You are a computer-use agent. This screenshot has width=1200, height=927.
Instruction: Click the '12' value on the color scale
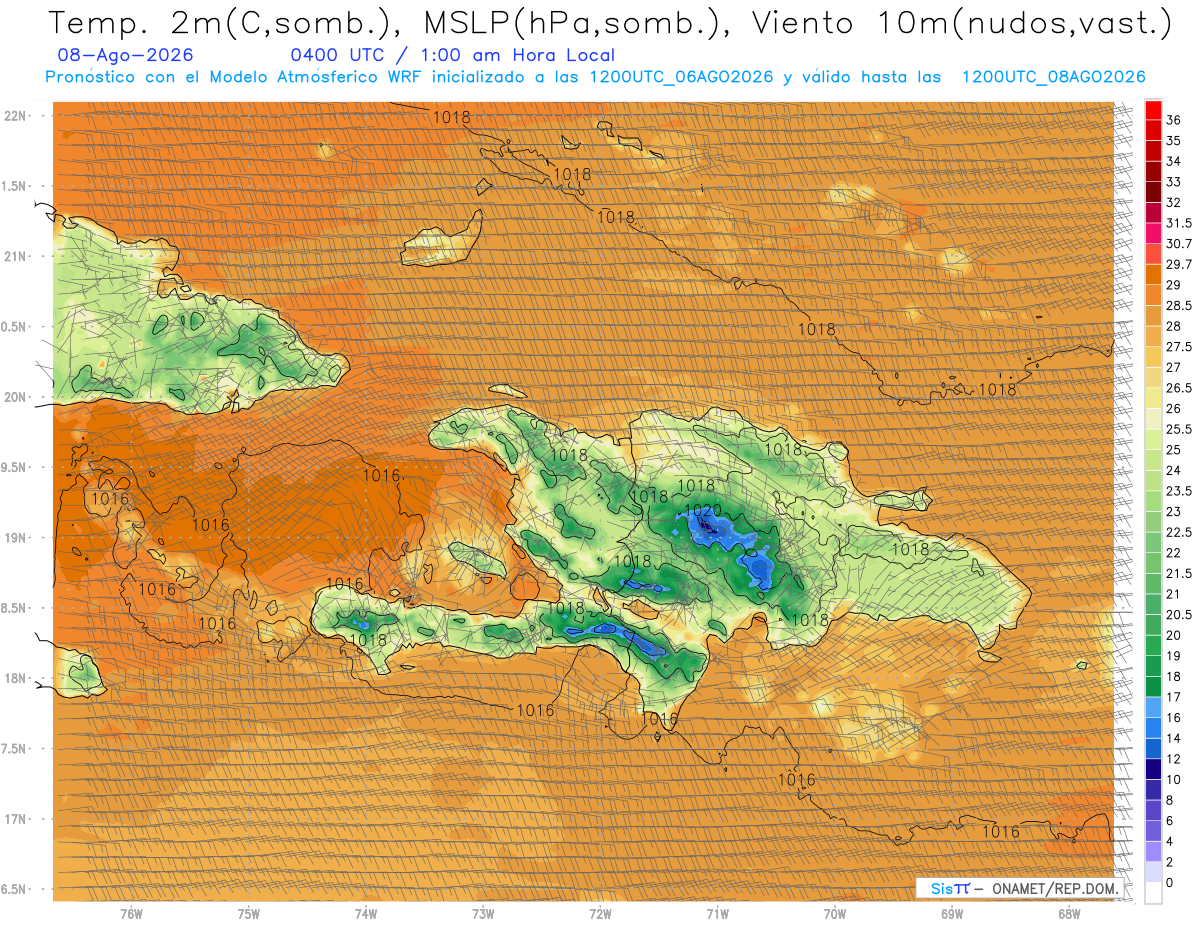pyautogui.click(x=1174, y=759)
